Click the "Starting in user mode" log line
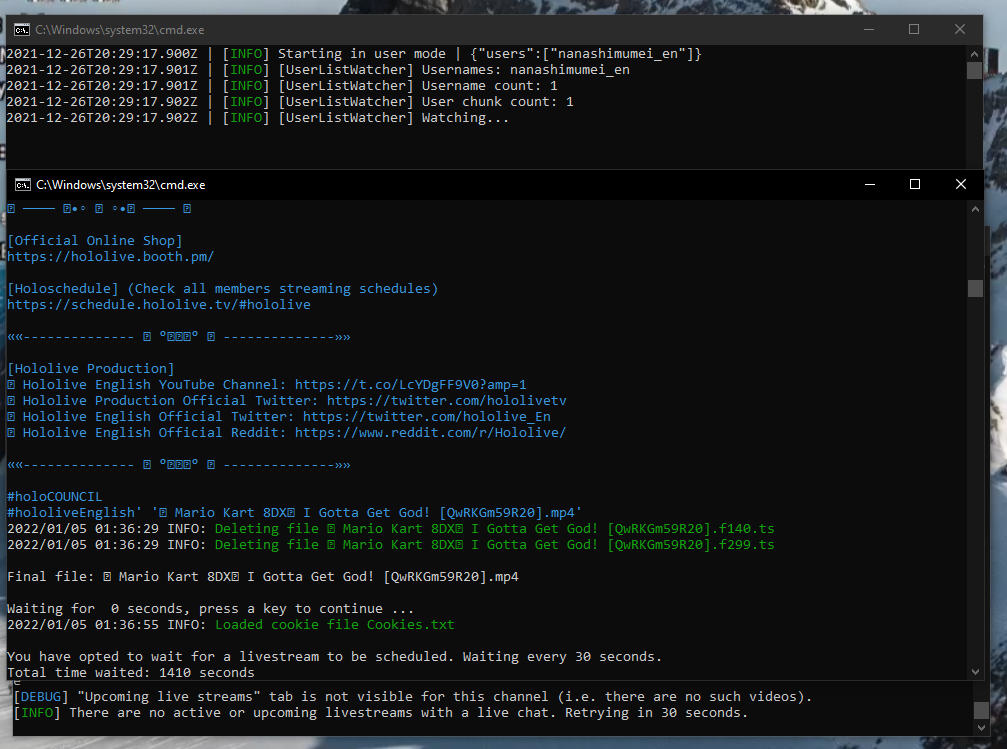Screen dimensions: 1007x749 pyautogui.click(x=354, y=54)
